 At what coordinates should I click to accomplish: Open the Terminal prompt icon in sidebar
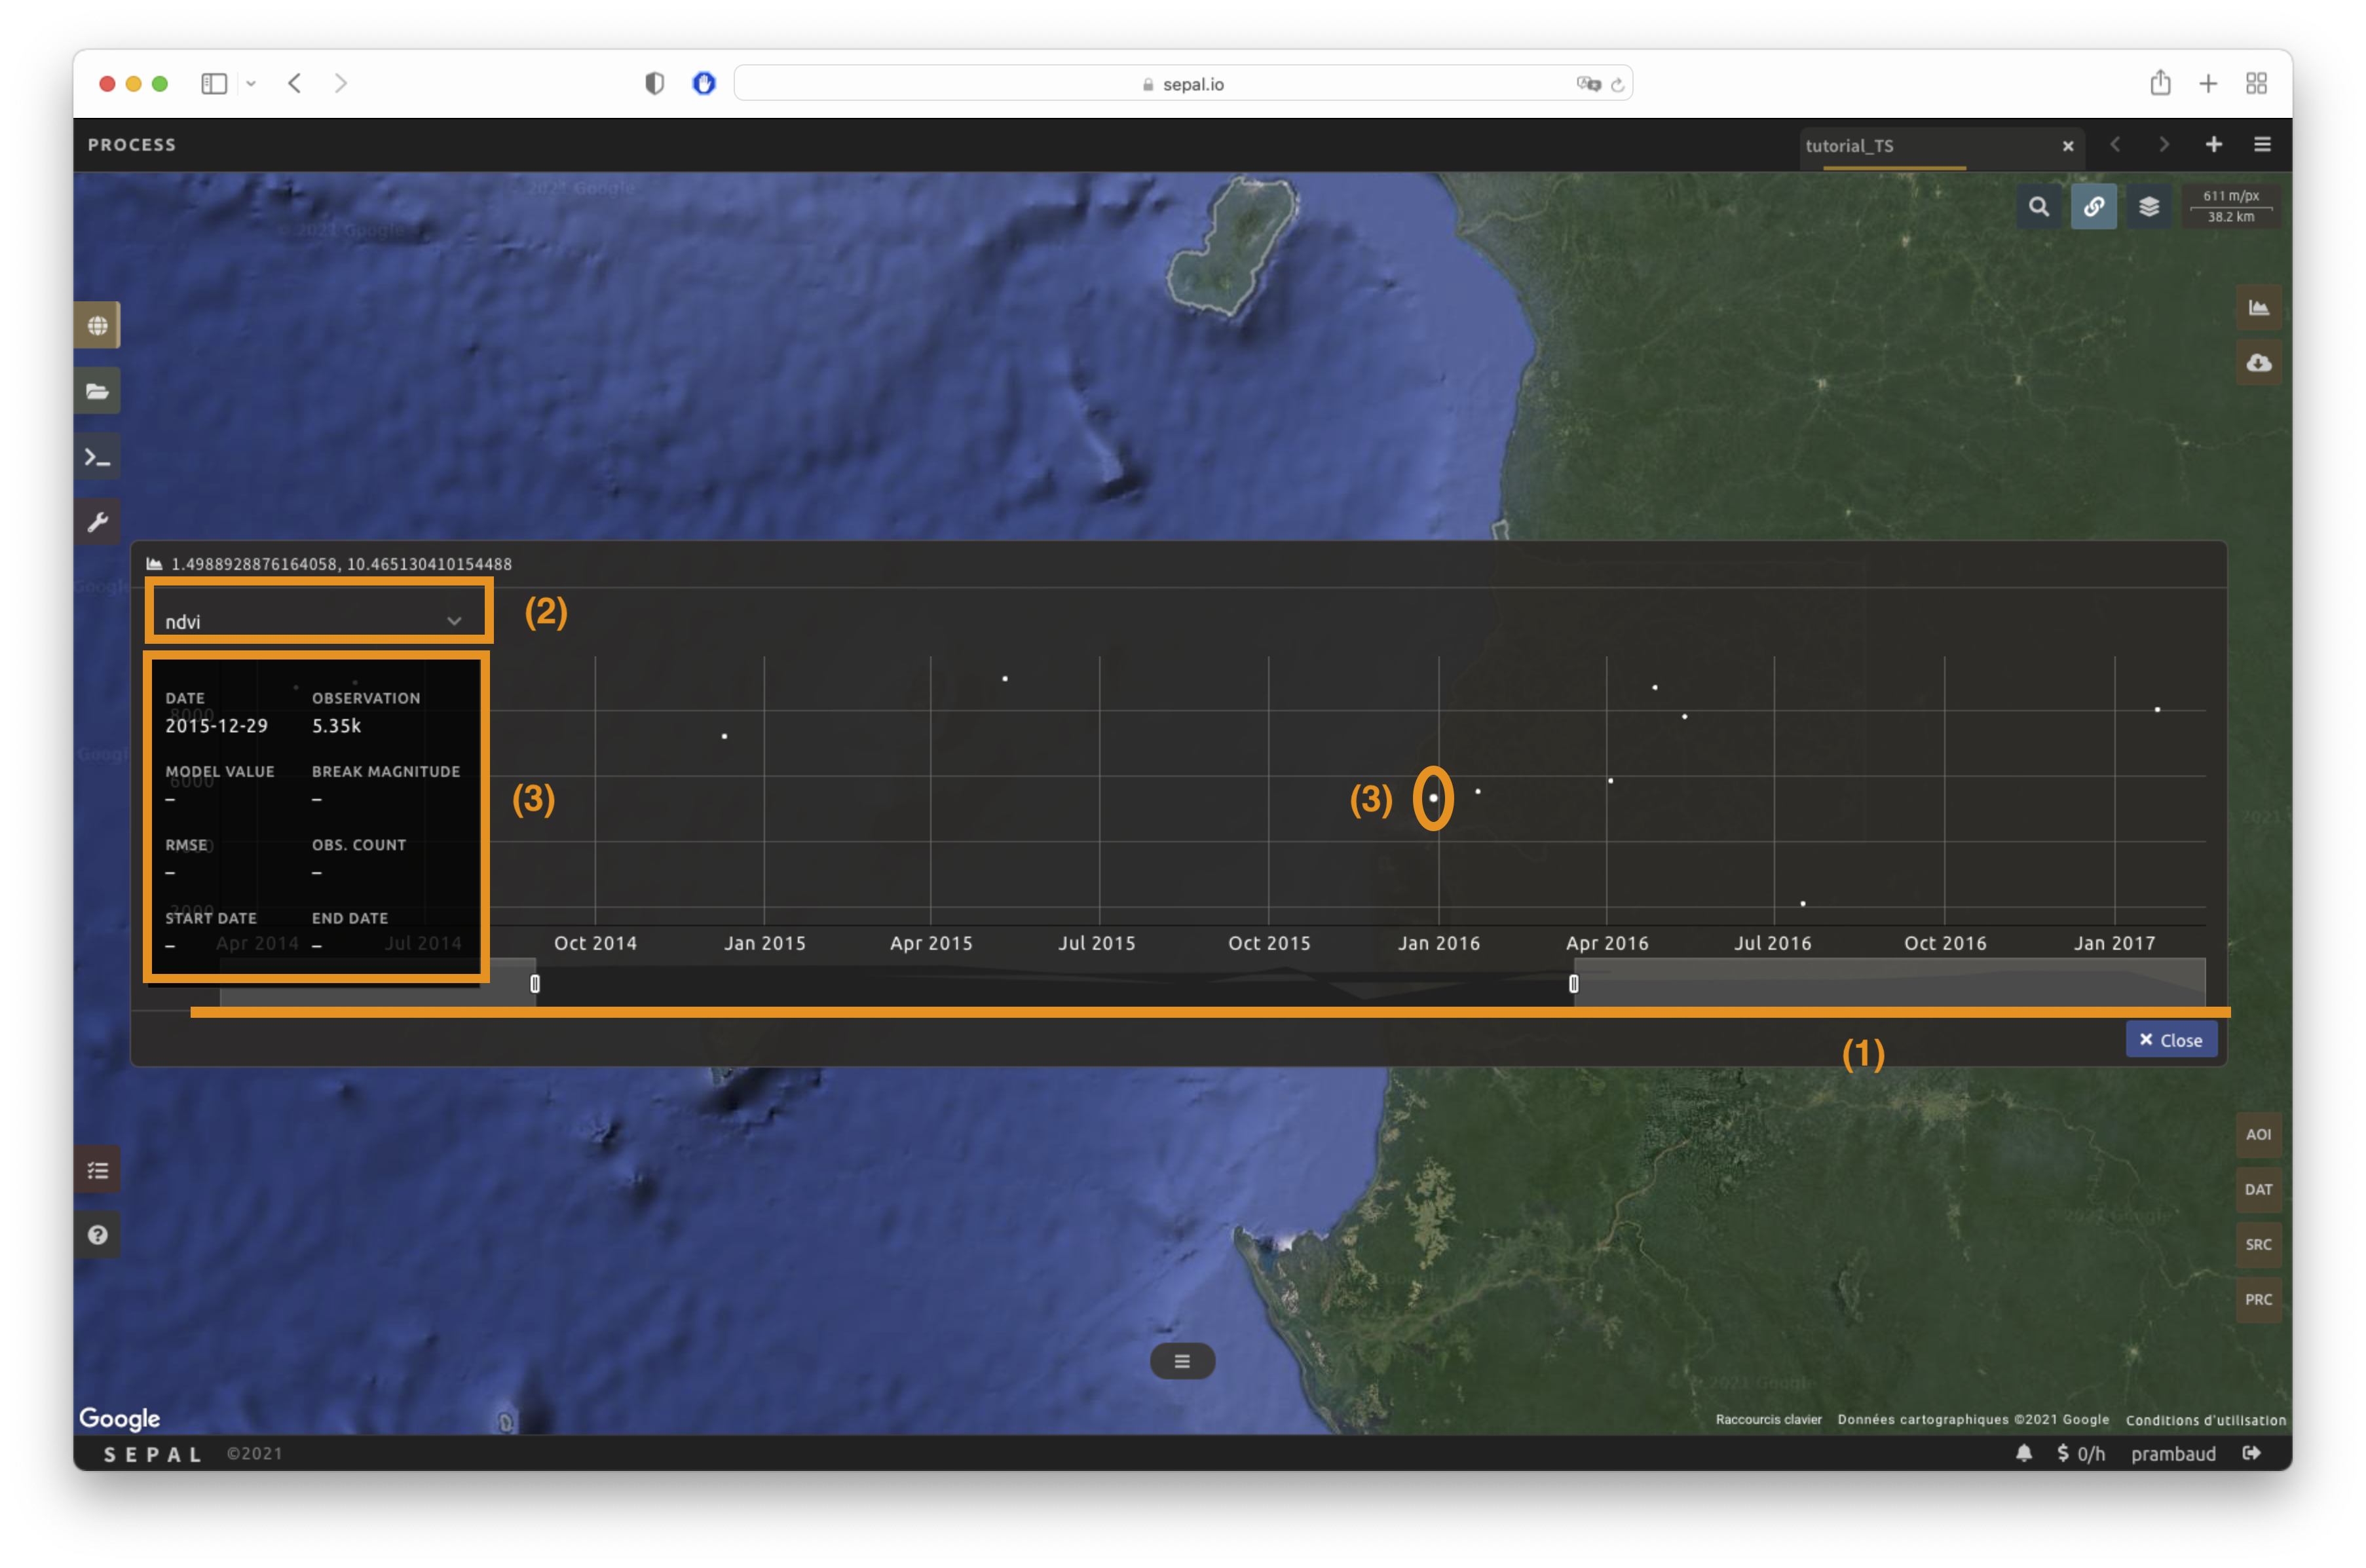(97, 457)
